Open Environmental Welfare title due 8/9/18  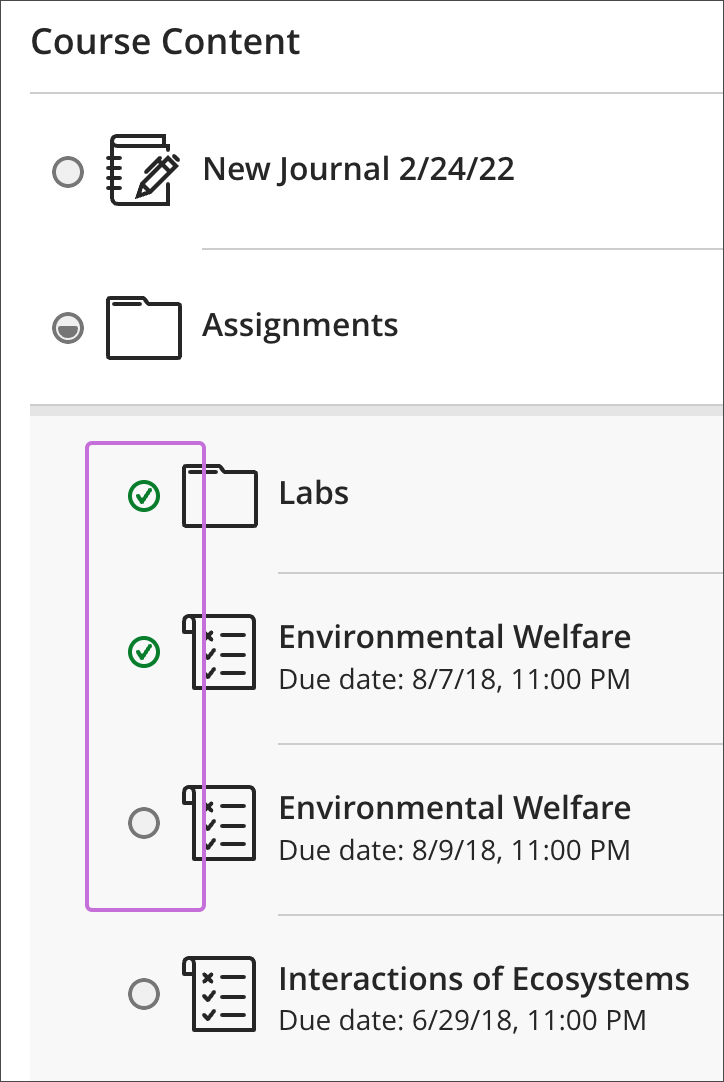(x=454, y=807)
